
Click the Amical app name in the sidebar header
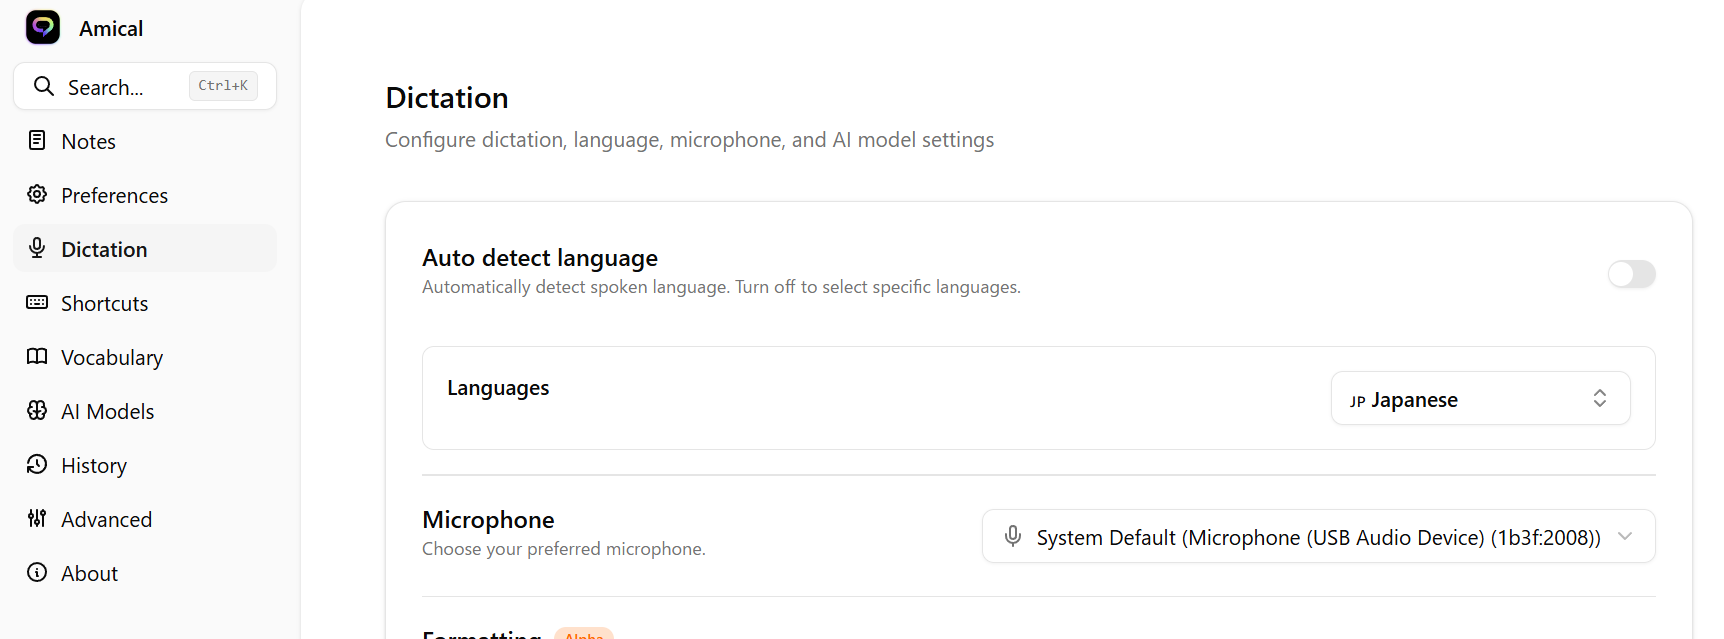111,29
